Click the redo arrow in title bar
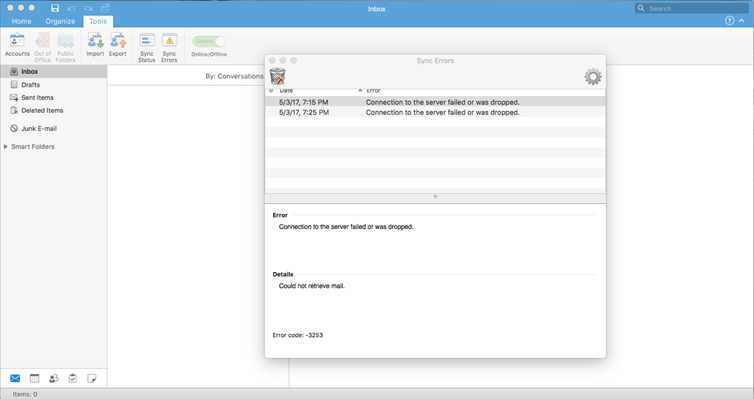 pos(88,8)
